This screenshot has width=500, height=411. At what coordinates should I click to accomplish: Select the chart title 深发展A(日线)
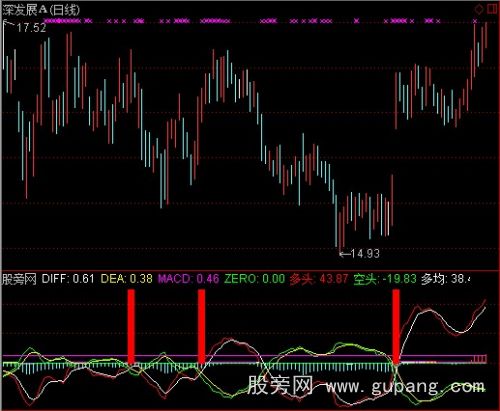[x=41, y=10]
